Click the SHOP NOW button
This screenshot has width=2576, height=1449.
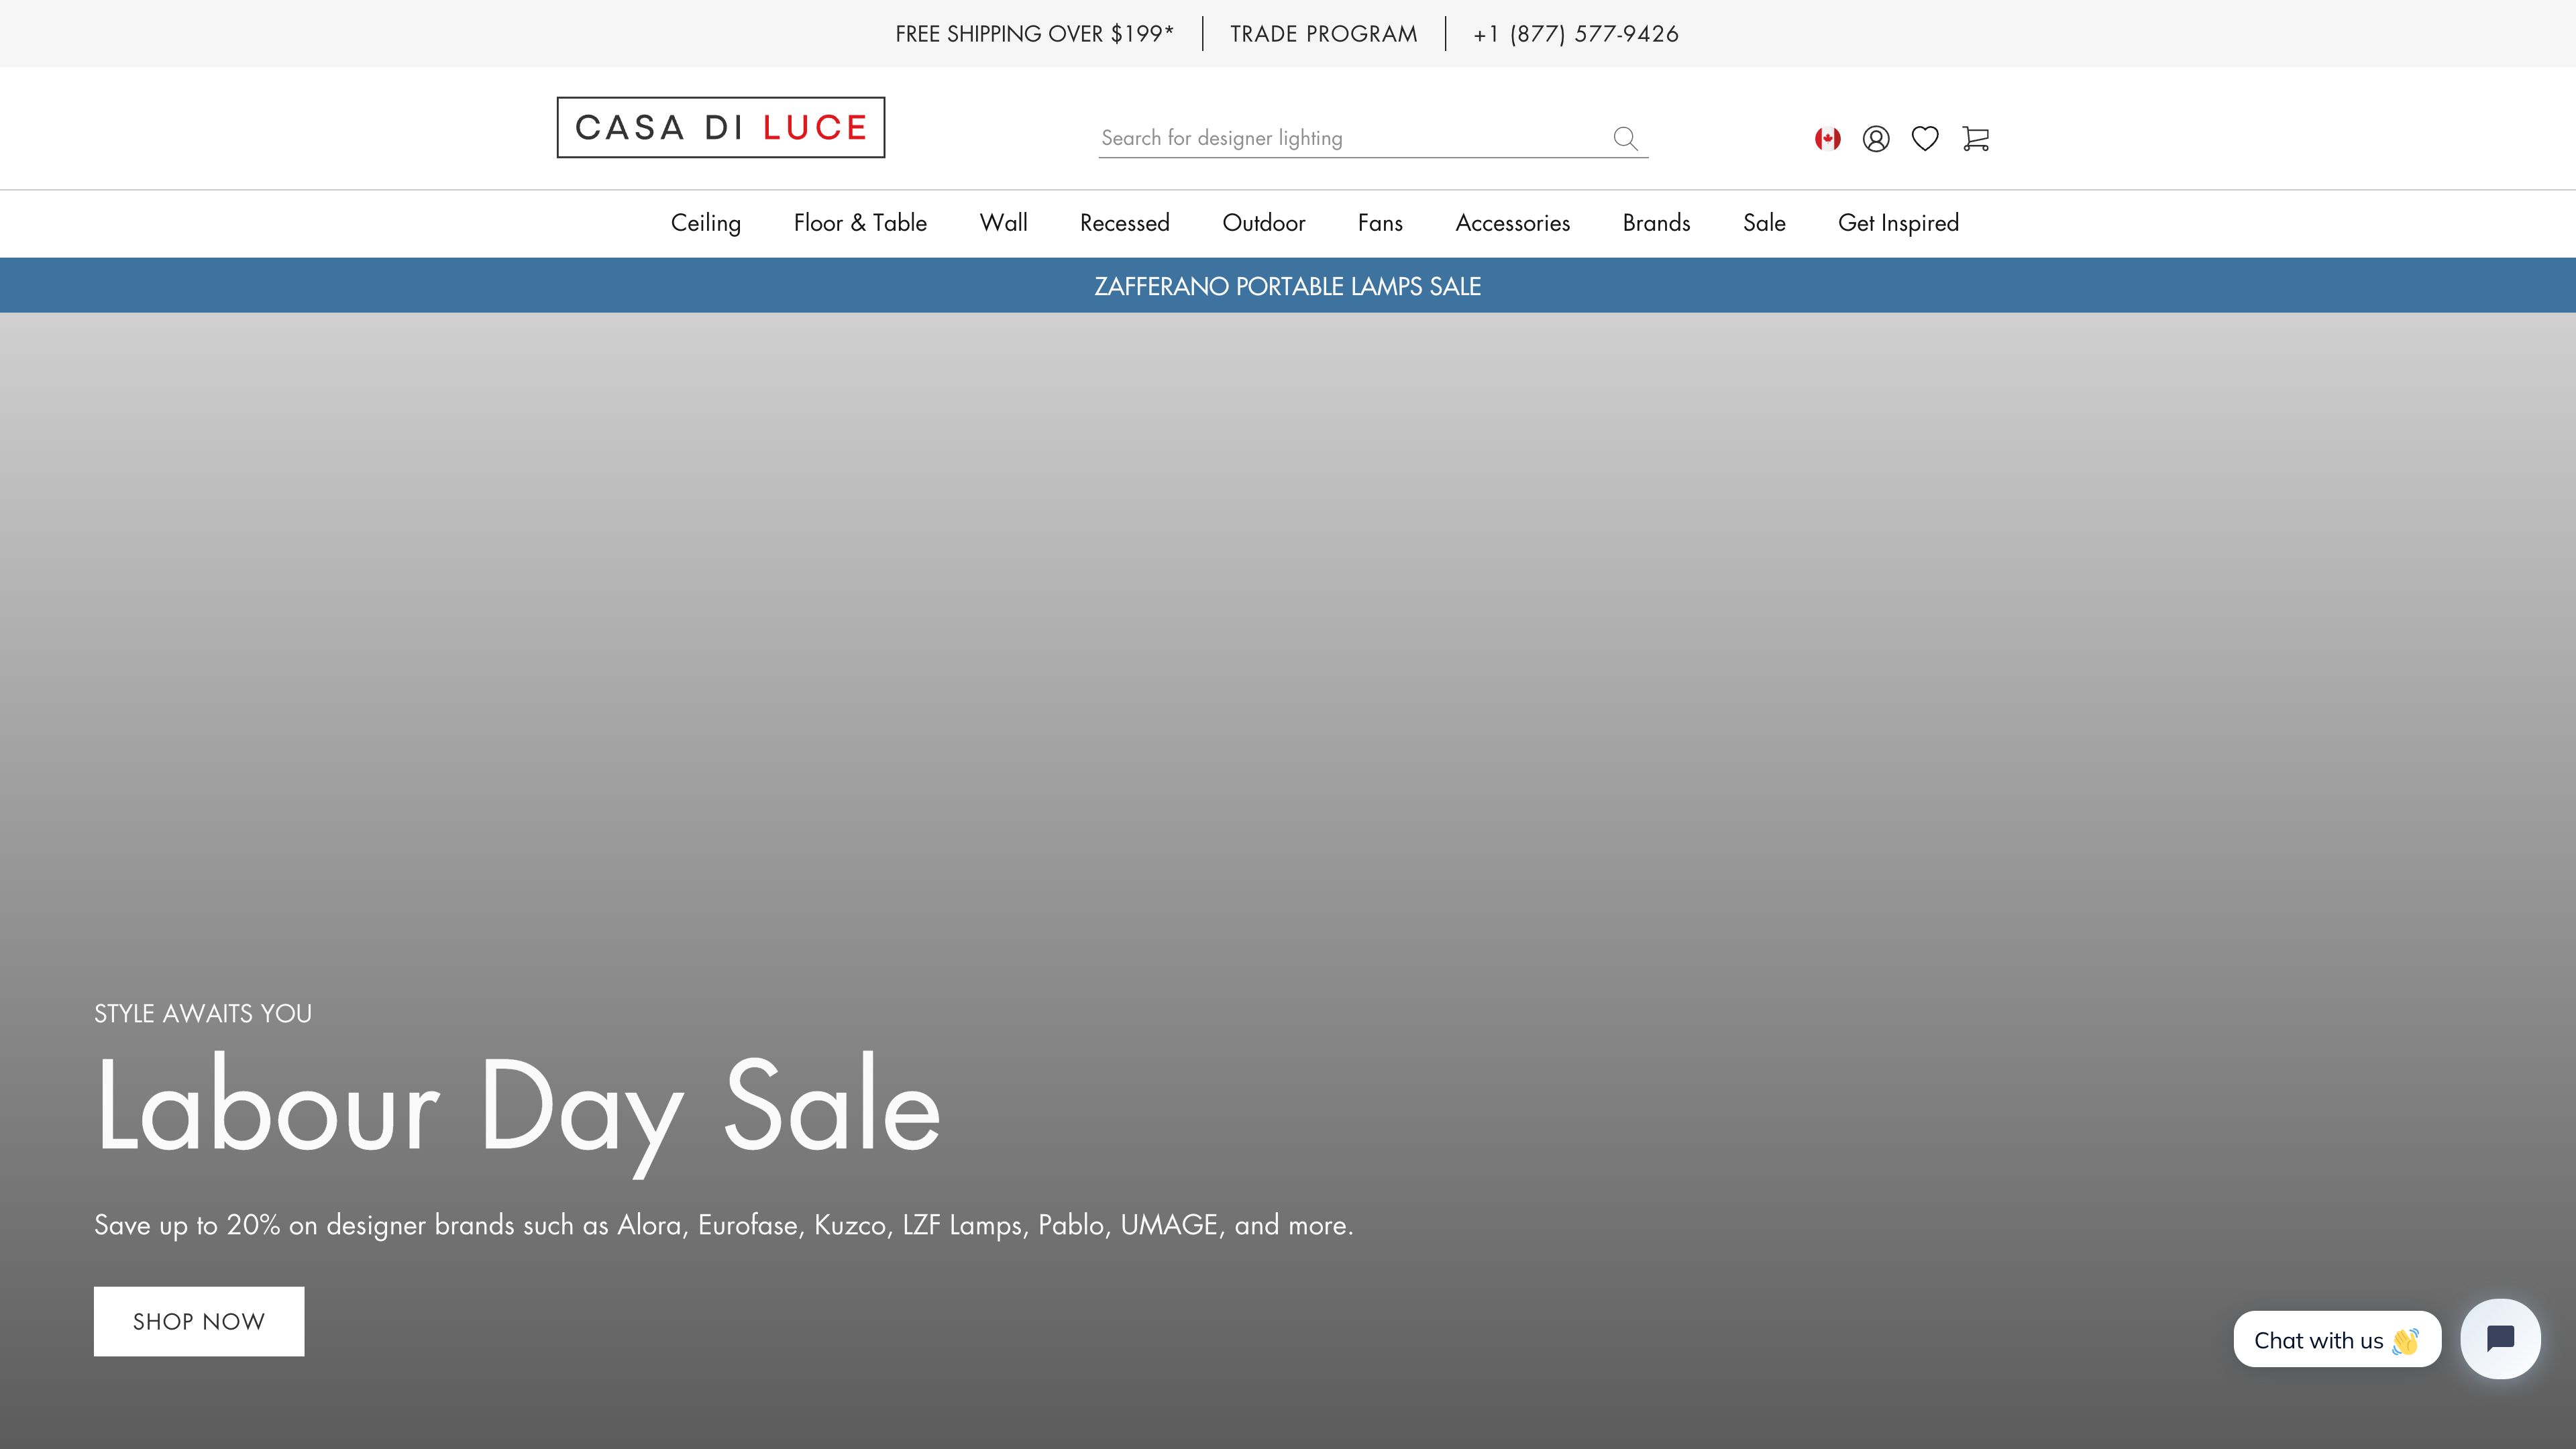tap(198, 1320)
